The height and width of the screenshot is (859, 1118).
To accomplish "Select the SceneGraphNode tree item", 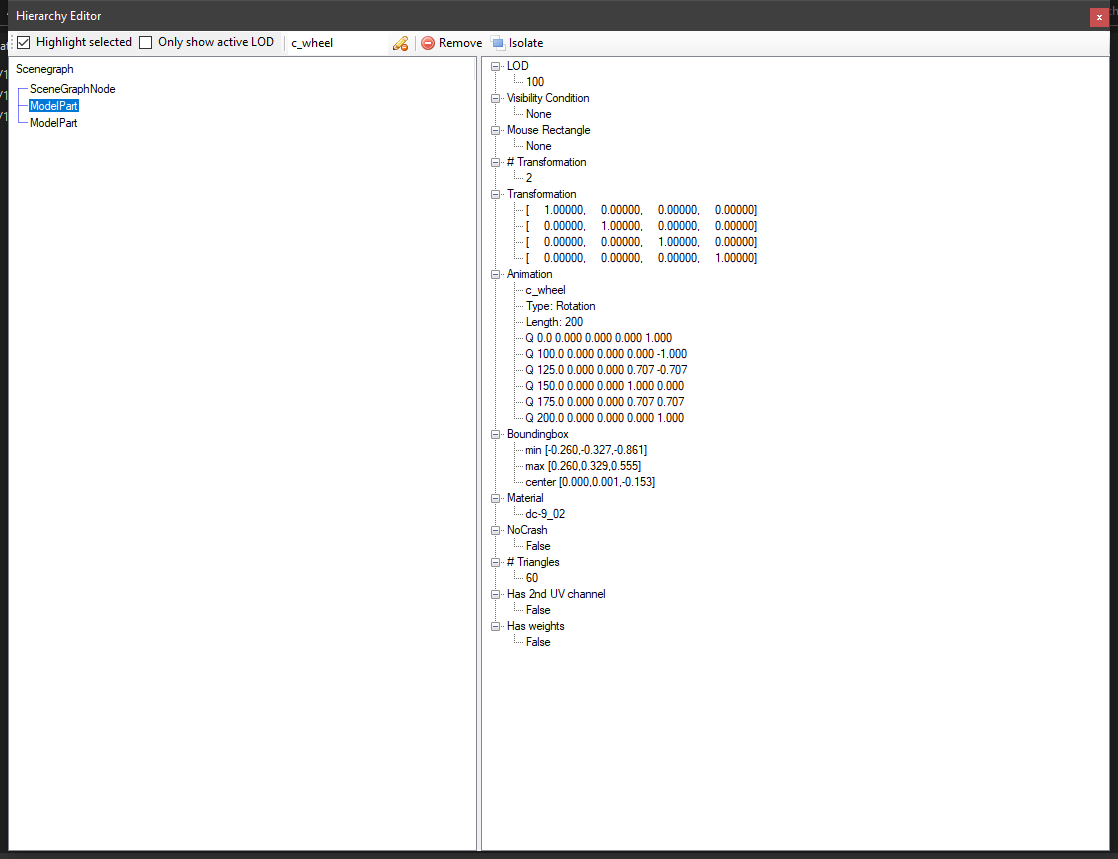I will click(x=72, y=89).
